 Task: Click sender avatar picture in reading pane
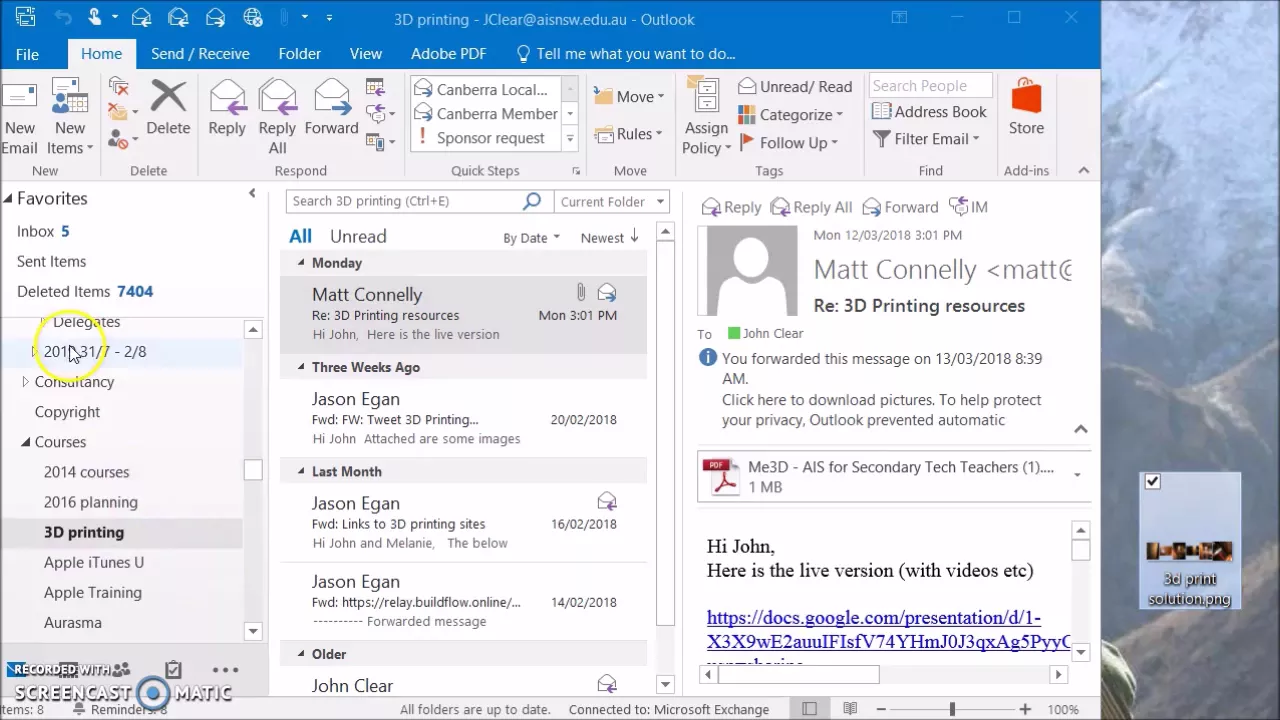(752, 271)
